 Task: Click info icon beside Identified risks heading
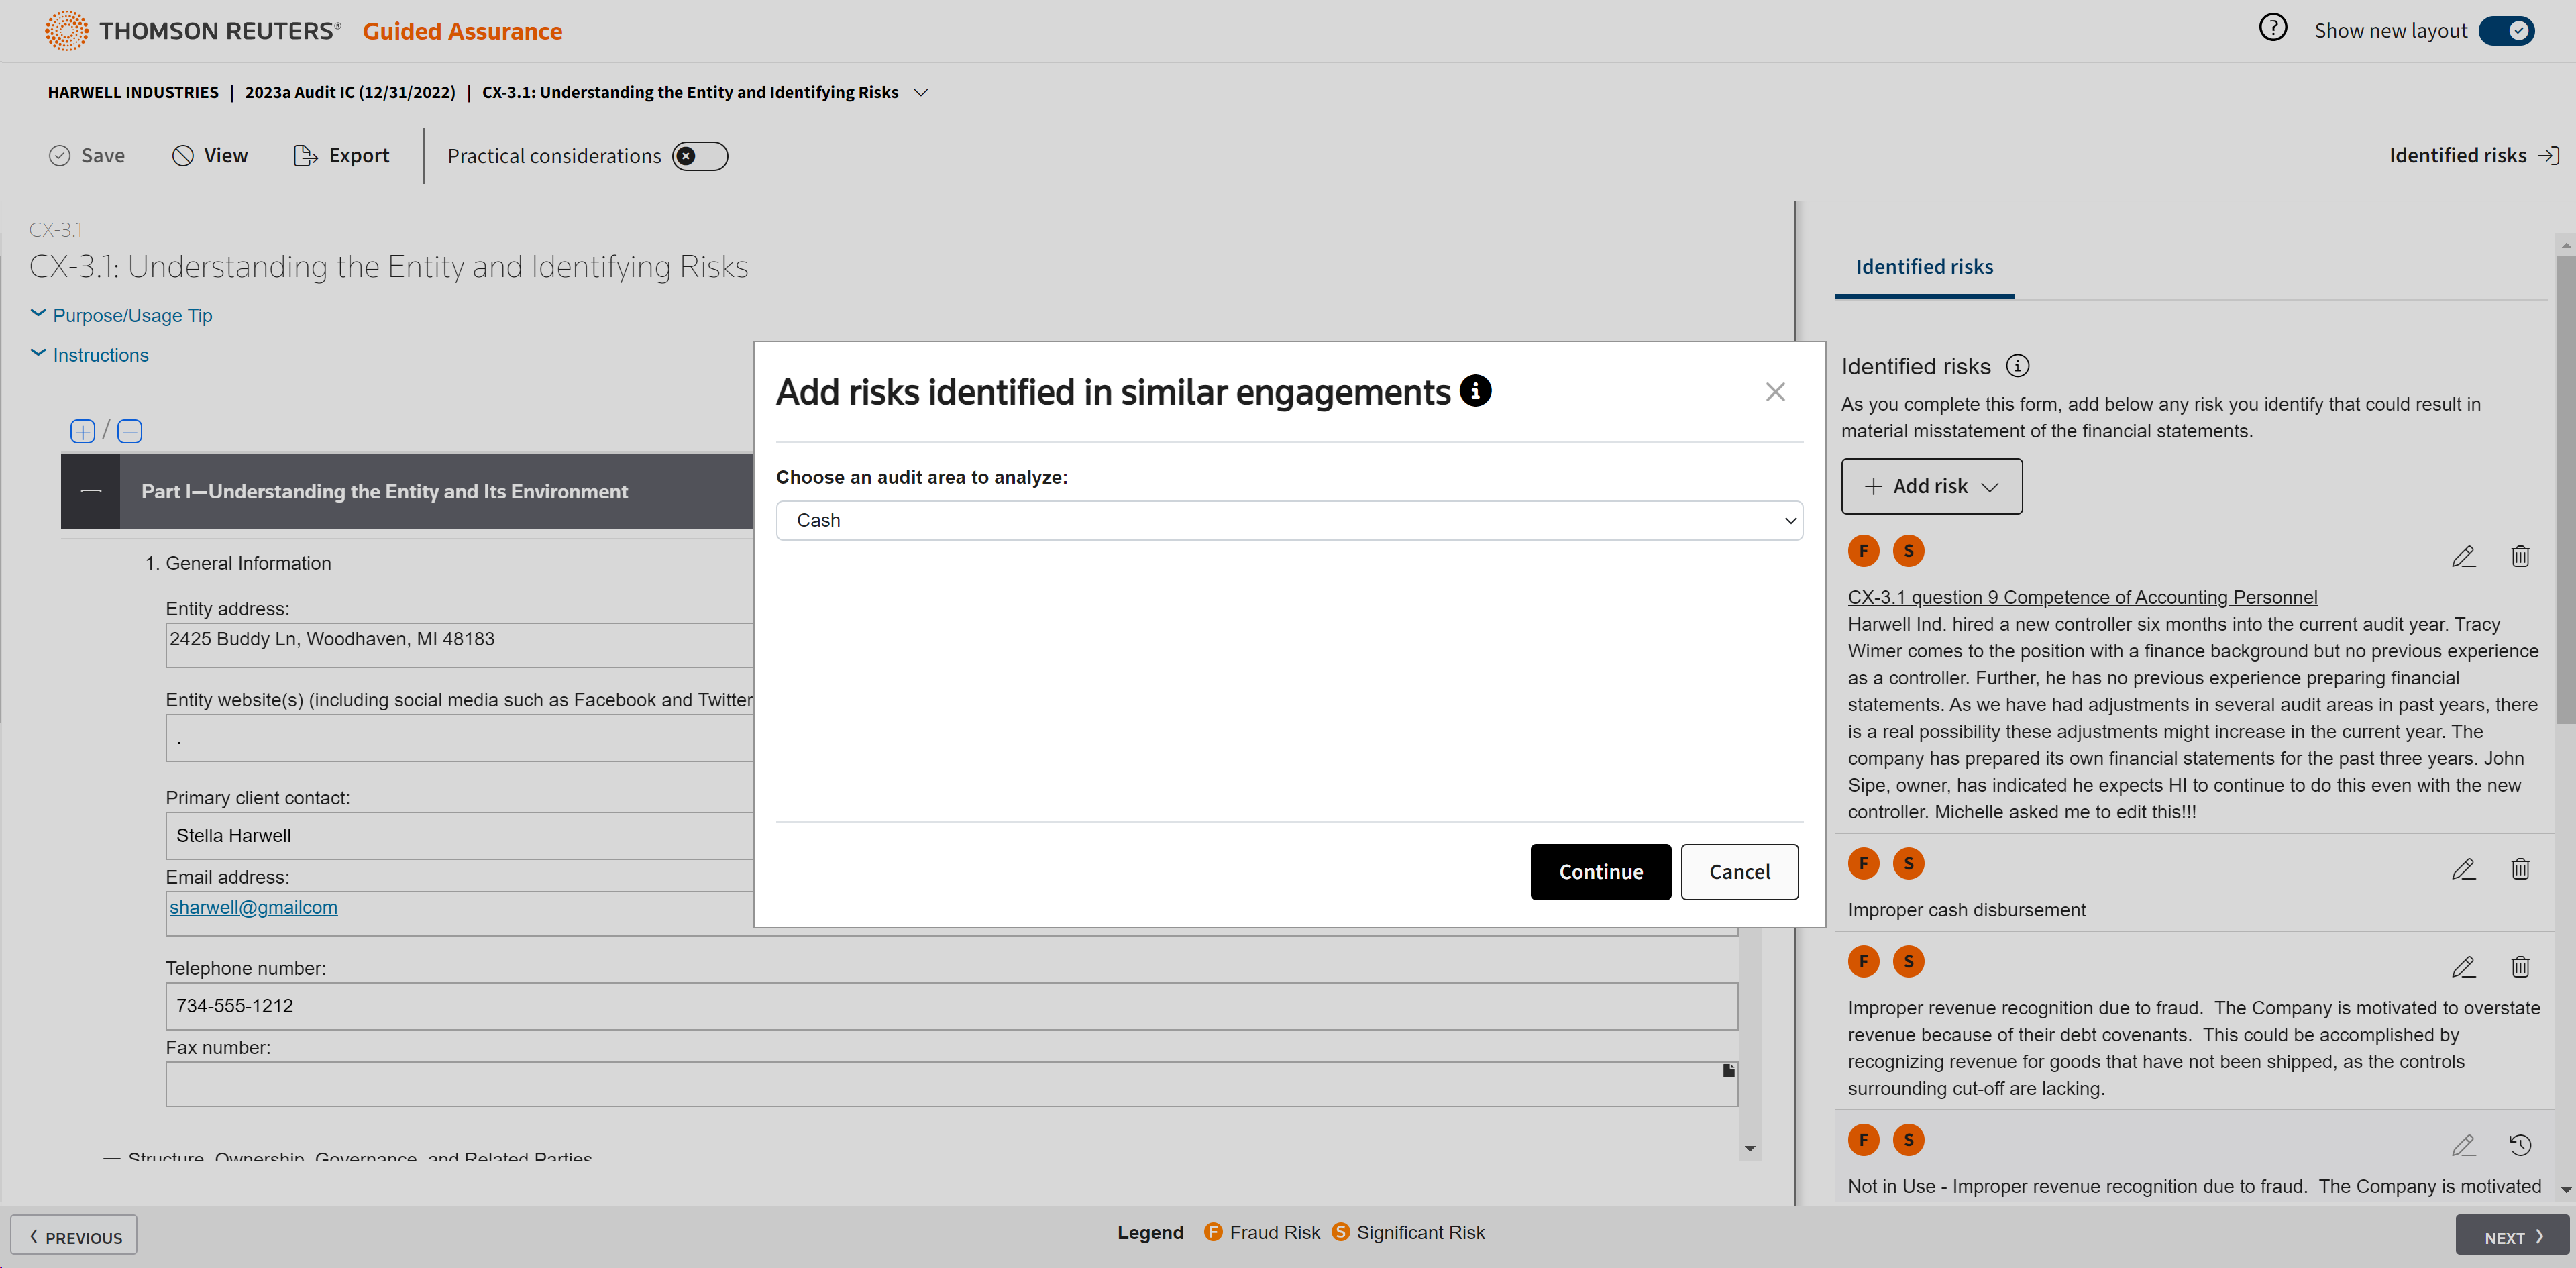point(2017,366)
